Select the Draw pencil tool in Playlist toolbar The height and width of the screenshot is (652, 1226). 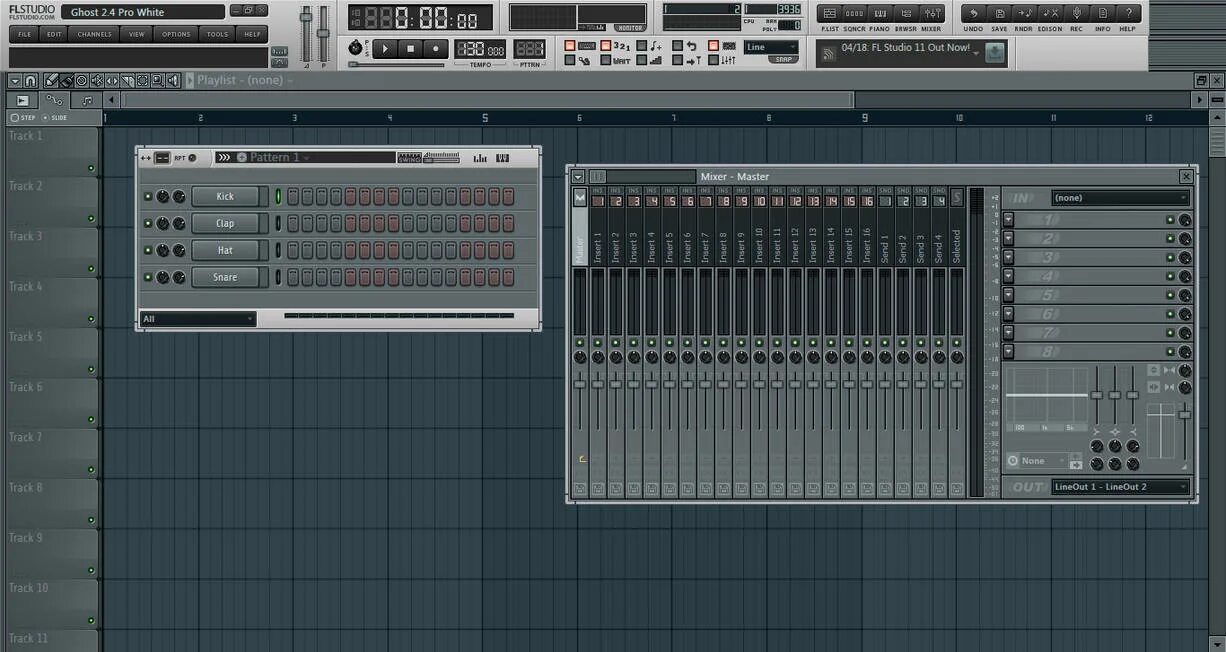[51, 80]
